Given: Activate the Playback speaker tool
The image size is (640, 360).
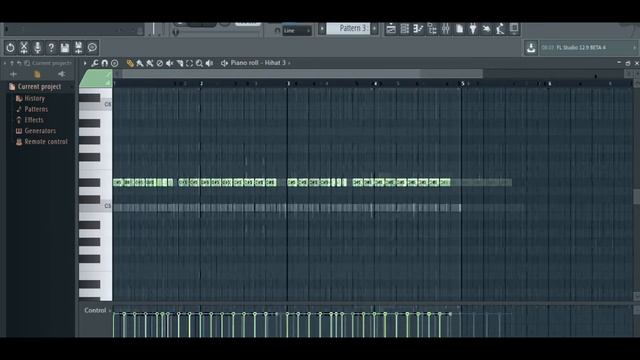Looking at the screenshot, I should tap(209, 63).
